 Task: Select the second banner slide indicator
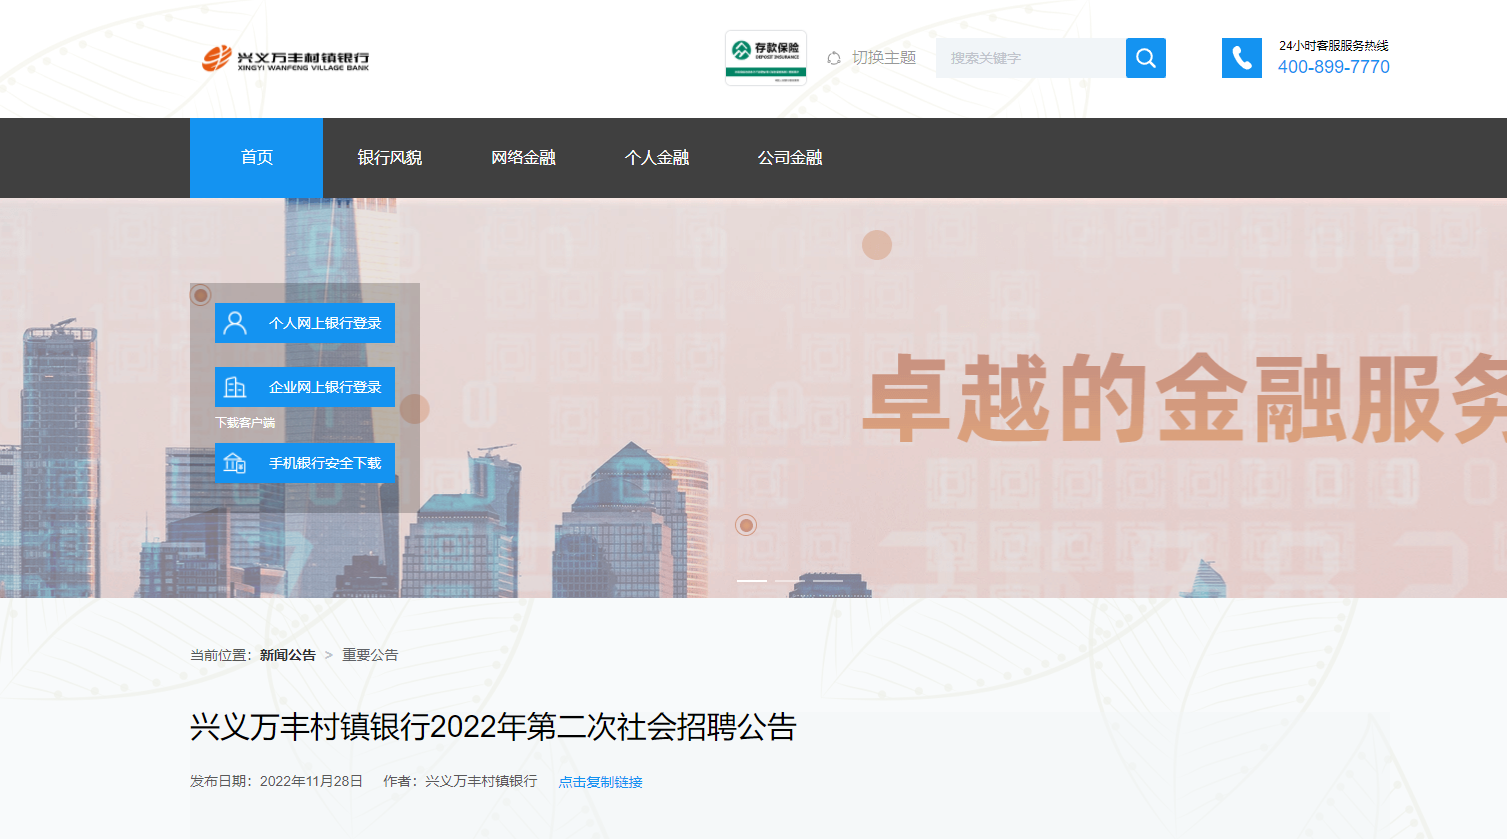(790, 580)
